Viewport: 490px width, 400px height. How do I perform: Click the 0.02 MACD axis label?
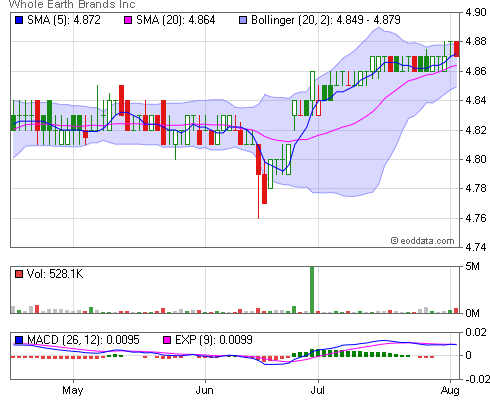[x=477, y=332]
